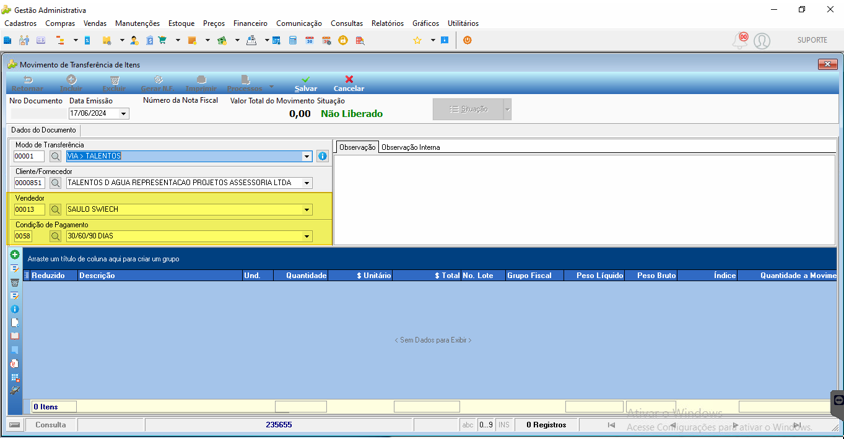The image size is (844, 439).
Task: Click the PDF document sidebar icon
Action: coord(15,363)
